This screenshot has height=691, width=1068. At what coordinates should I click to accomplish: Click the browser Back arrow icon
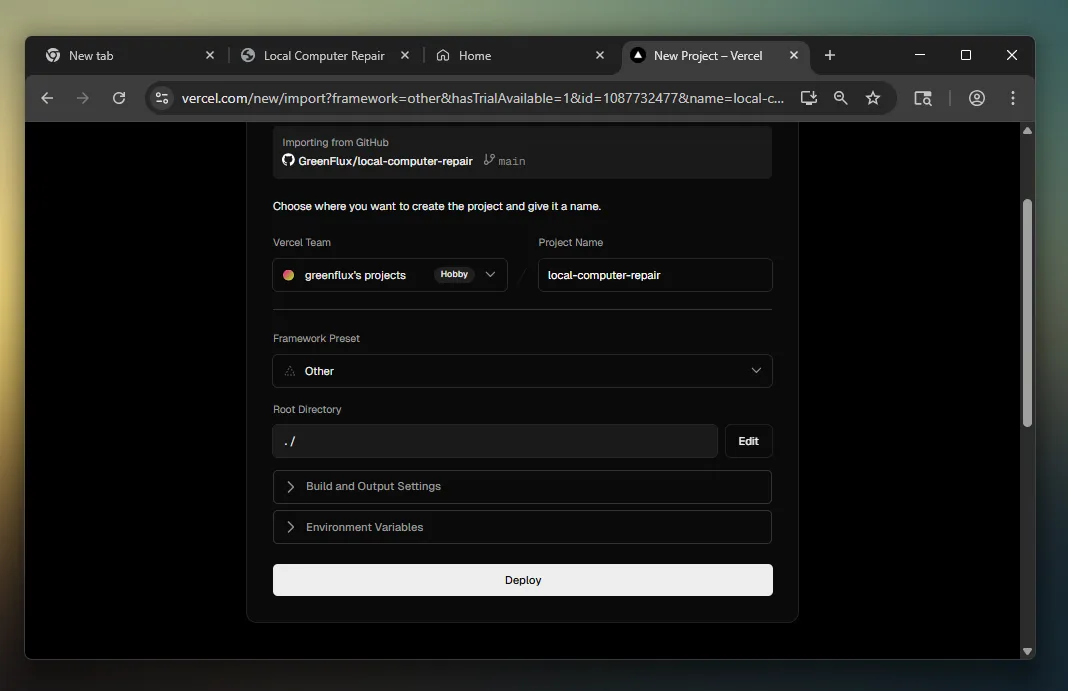47,98
